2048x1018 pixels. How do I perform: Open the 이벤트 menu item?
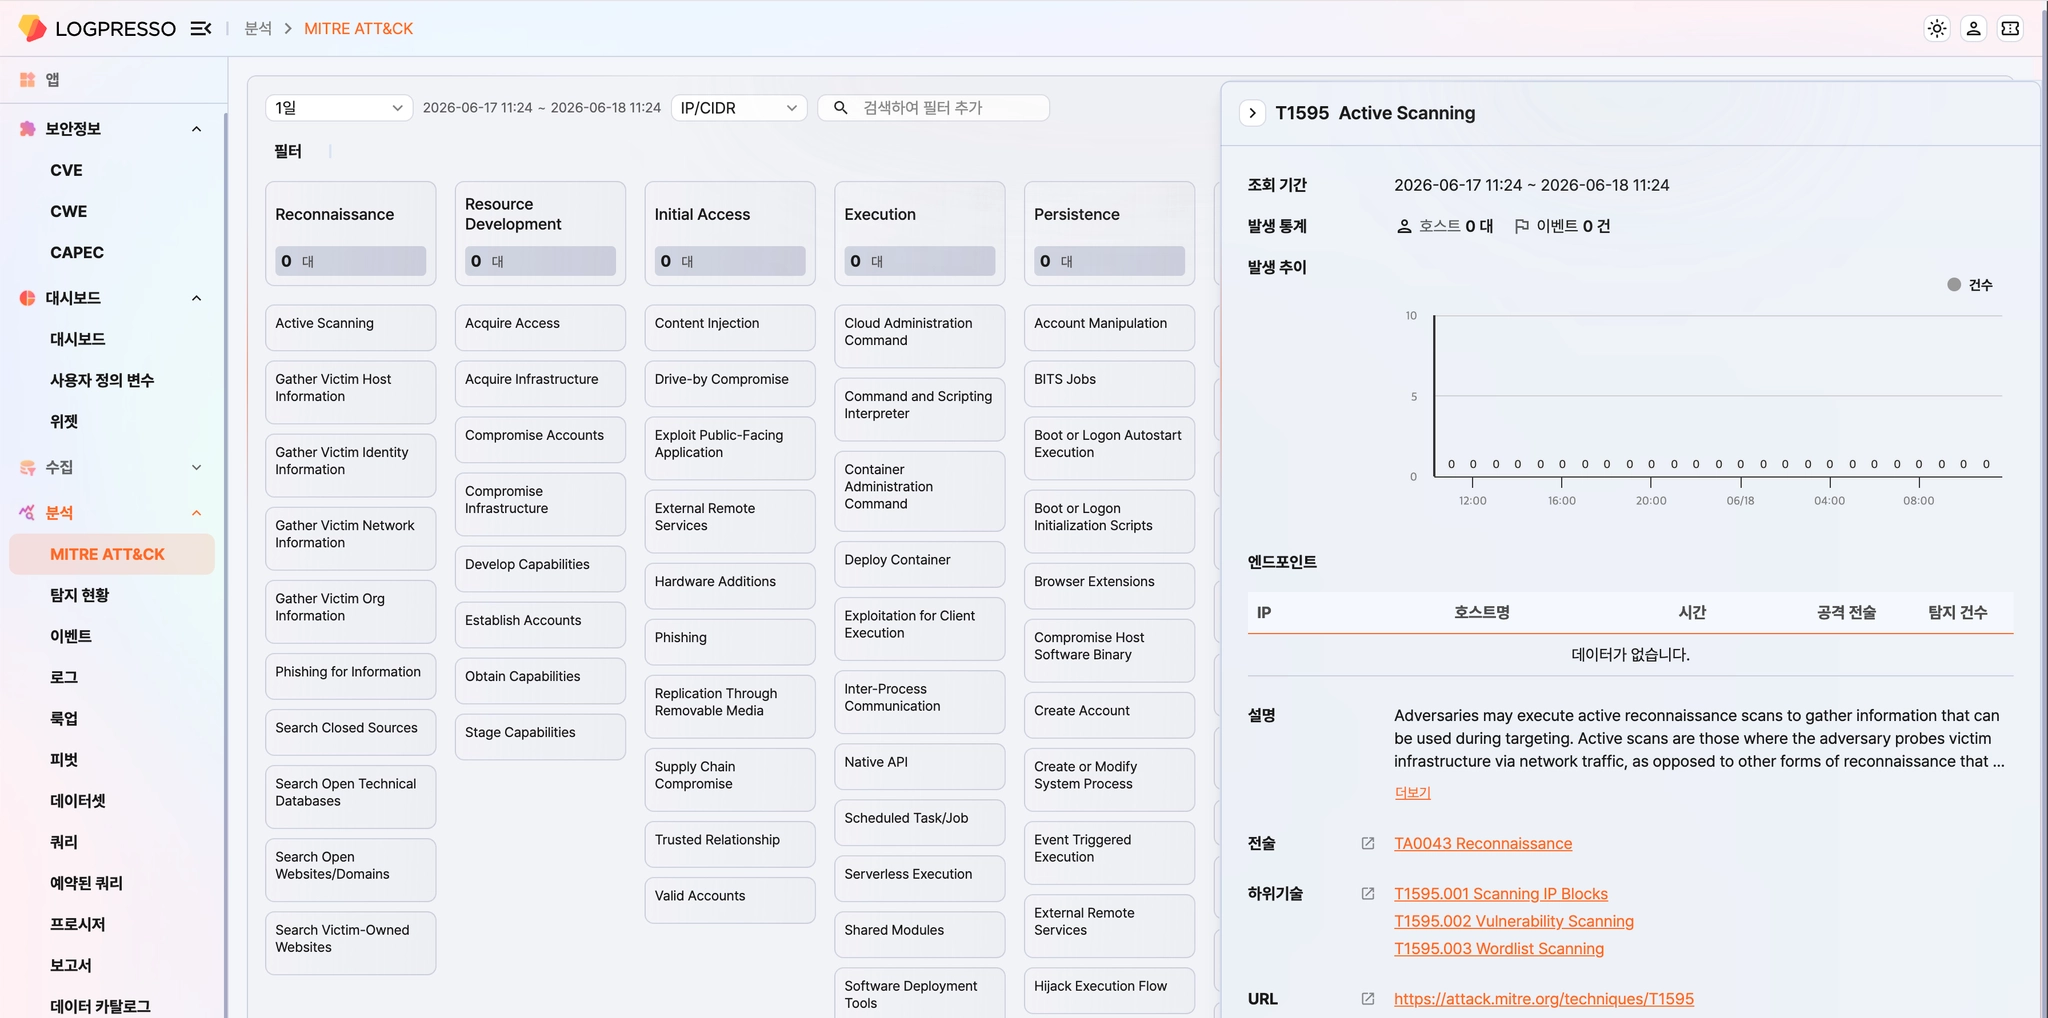coord(71,637)
